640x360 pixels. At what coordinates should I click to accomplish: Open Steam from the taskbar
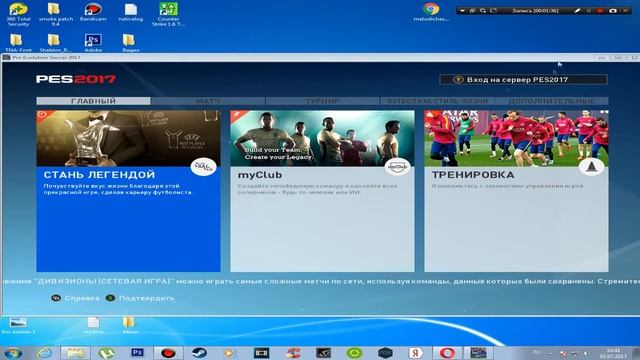[200, 353]
